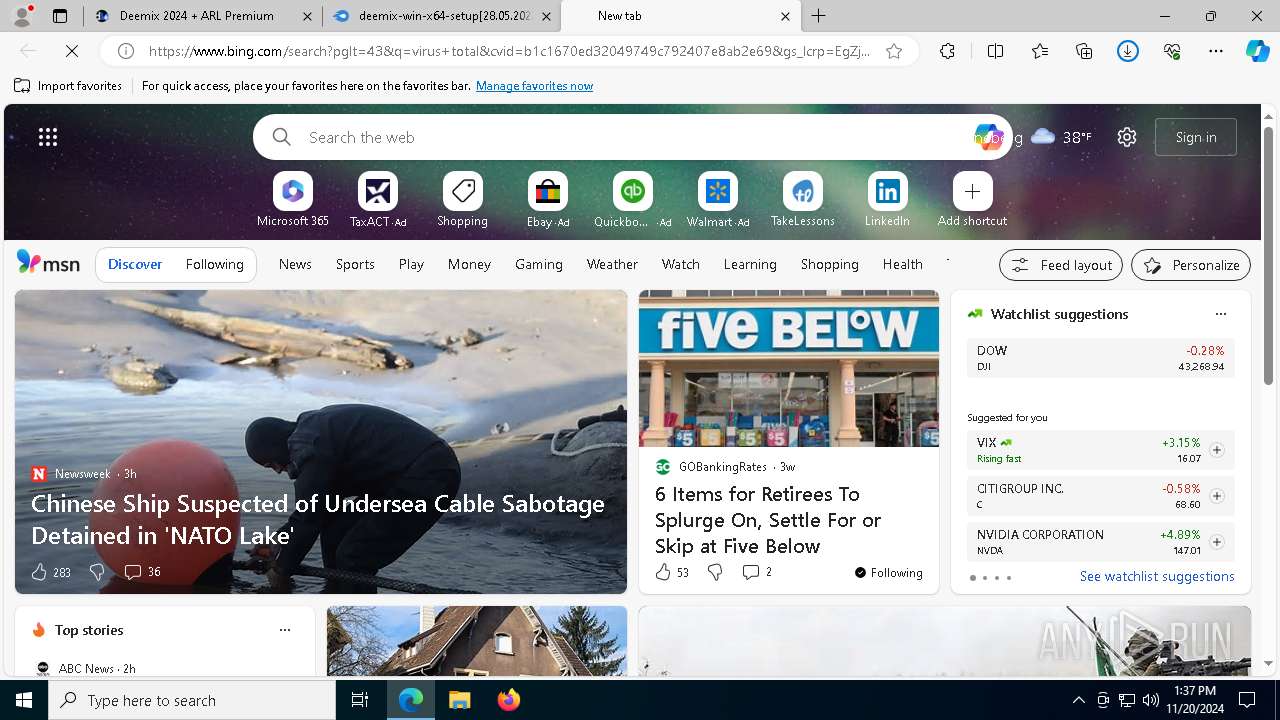Add Citigroup Inc. to watchlist
1280x720 pixels.
[x=1216, y=496]
